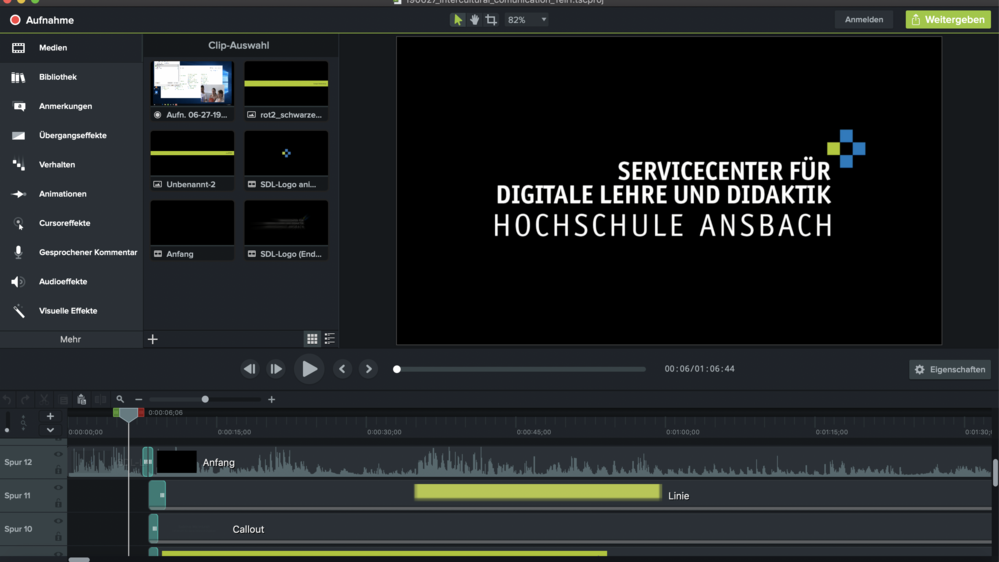Open the Audioeffekte tab
This screenshot has width=999, height=562.
[71, 282]
